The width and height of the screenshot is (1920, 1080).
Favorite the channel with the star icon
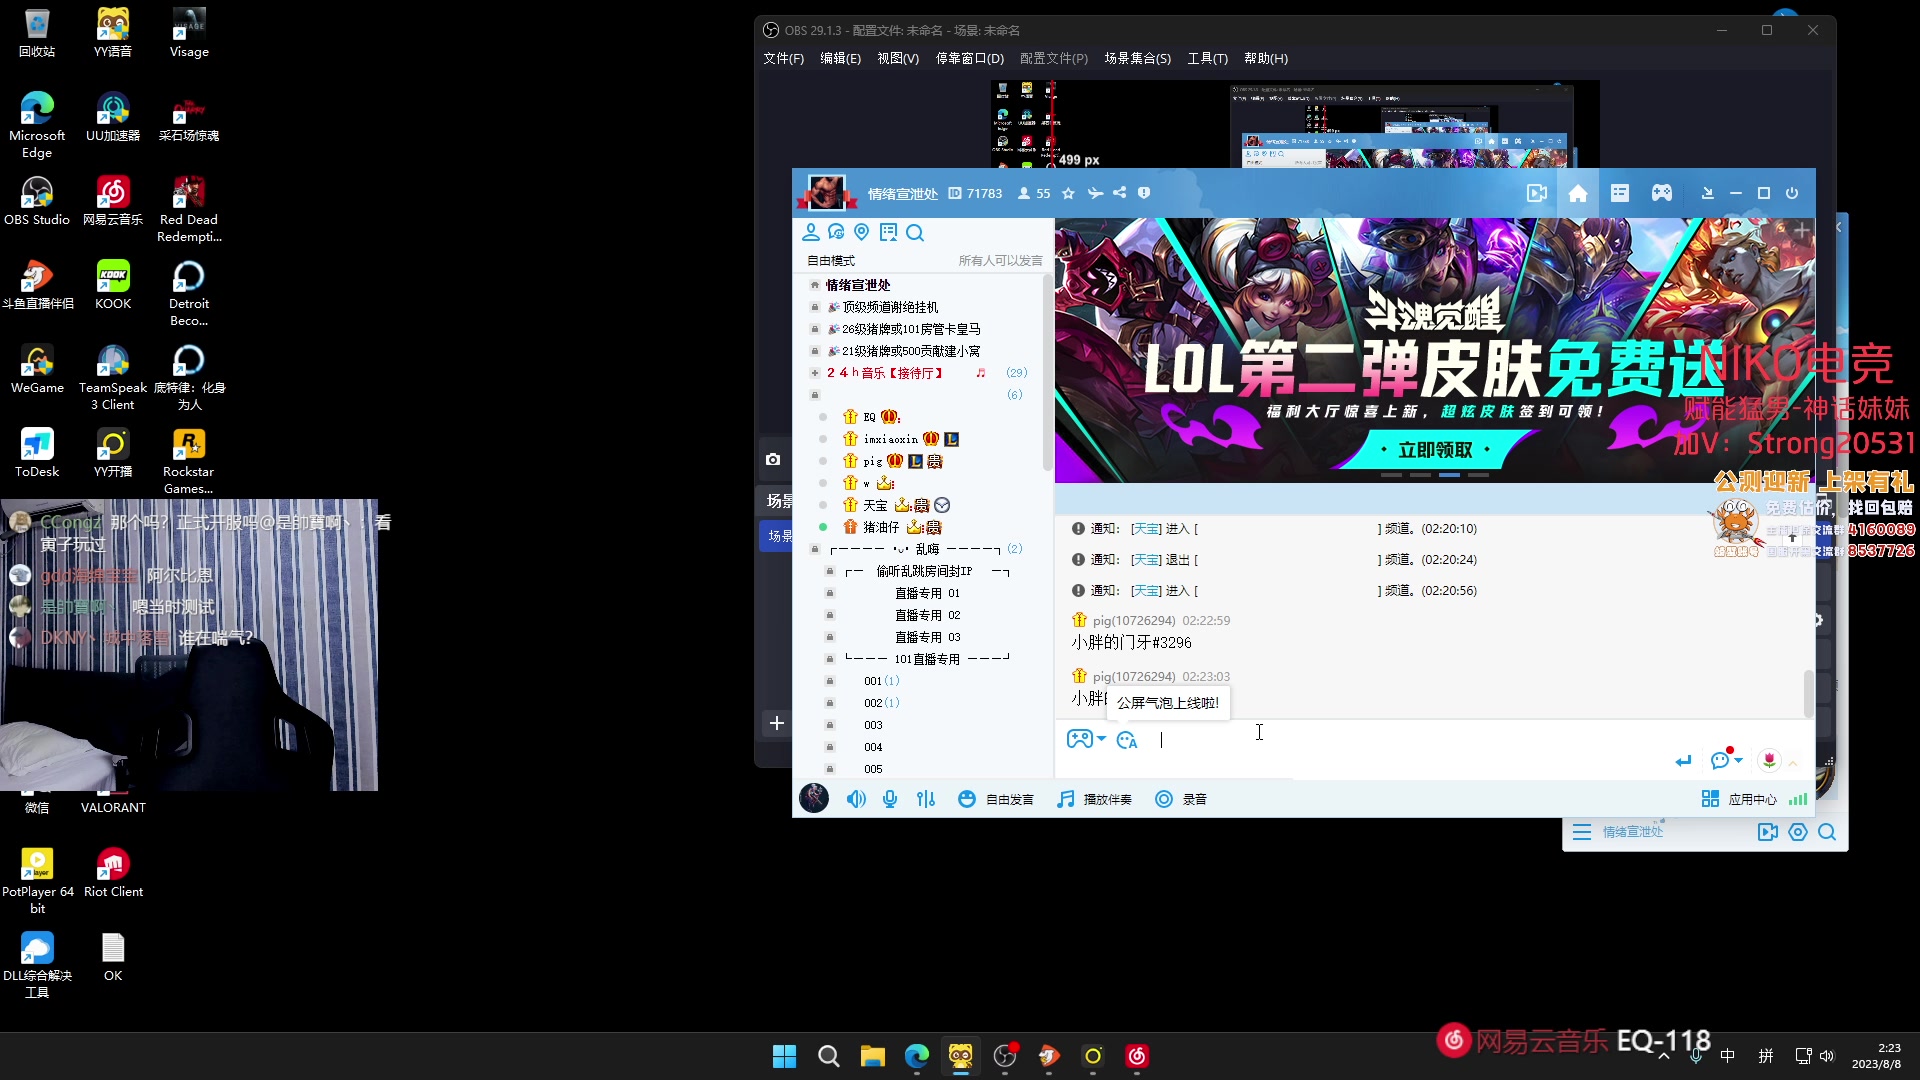1068,193
